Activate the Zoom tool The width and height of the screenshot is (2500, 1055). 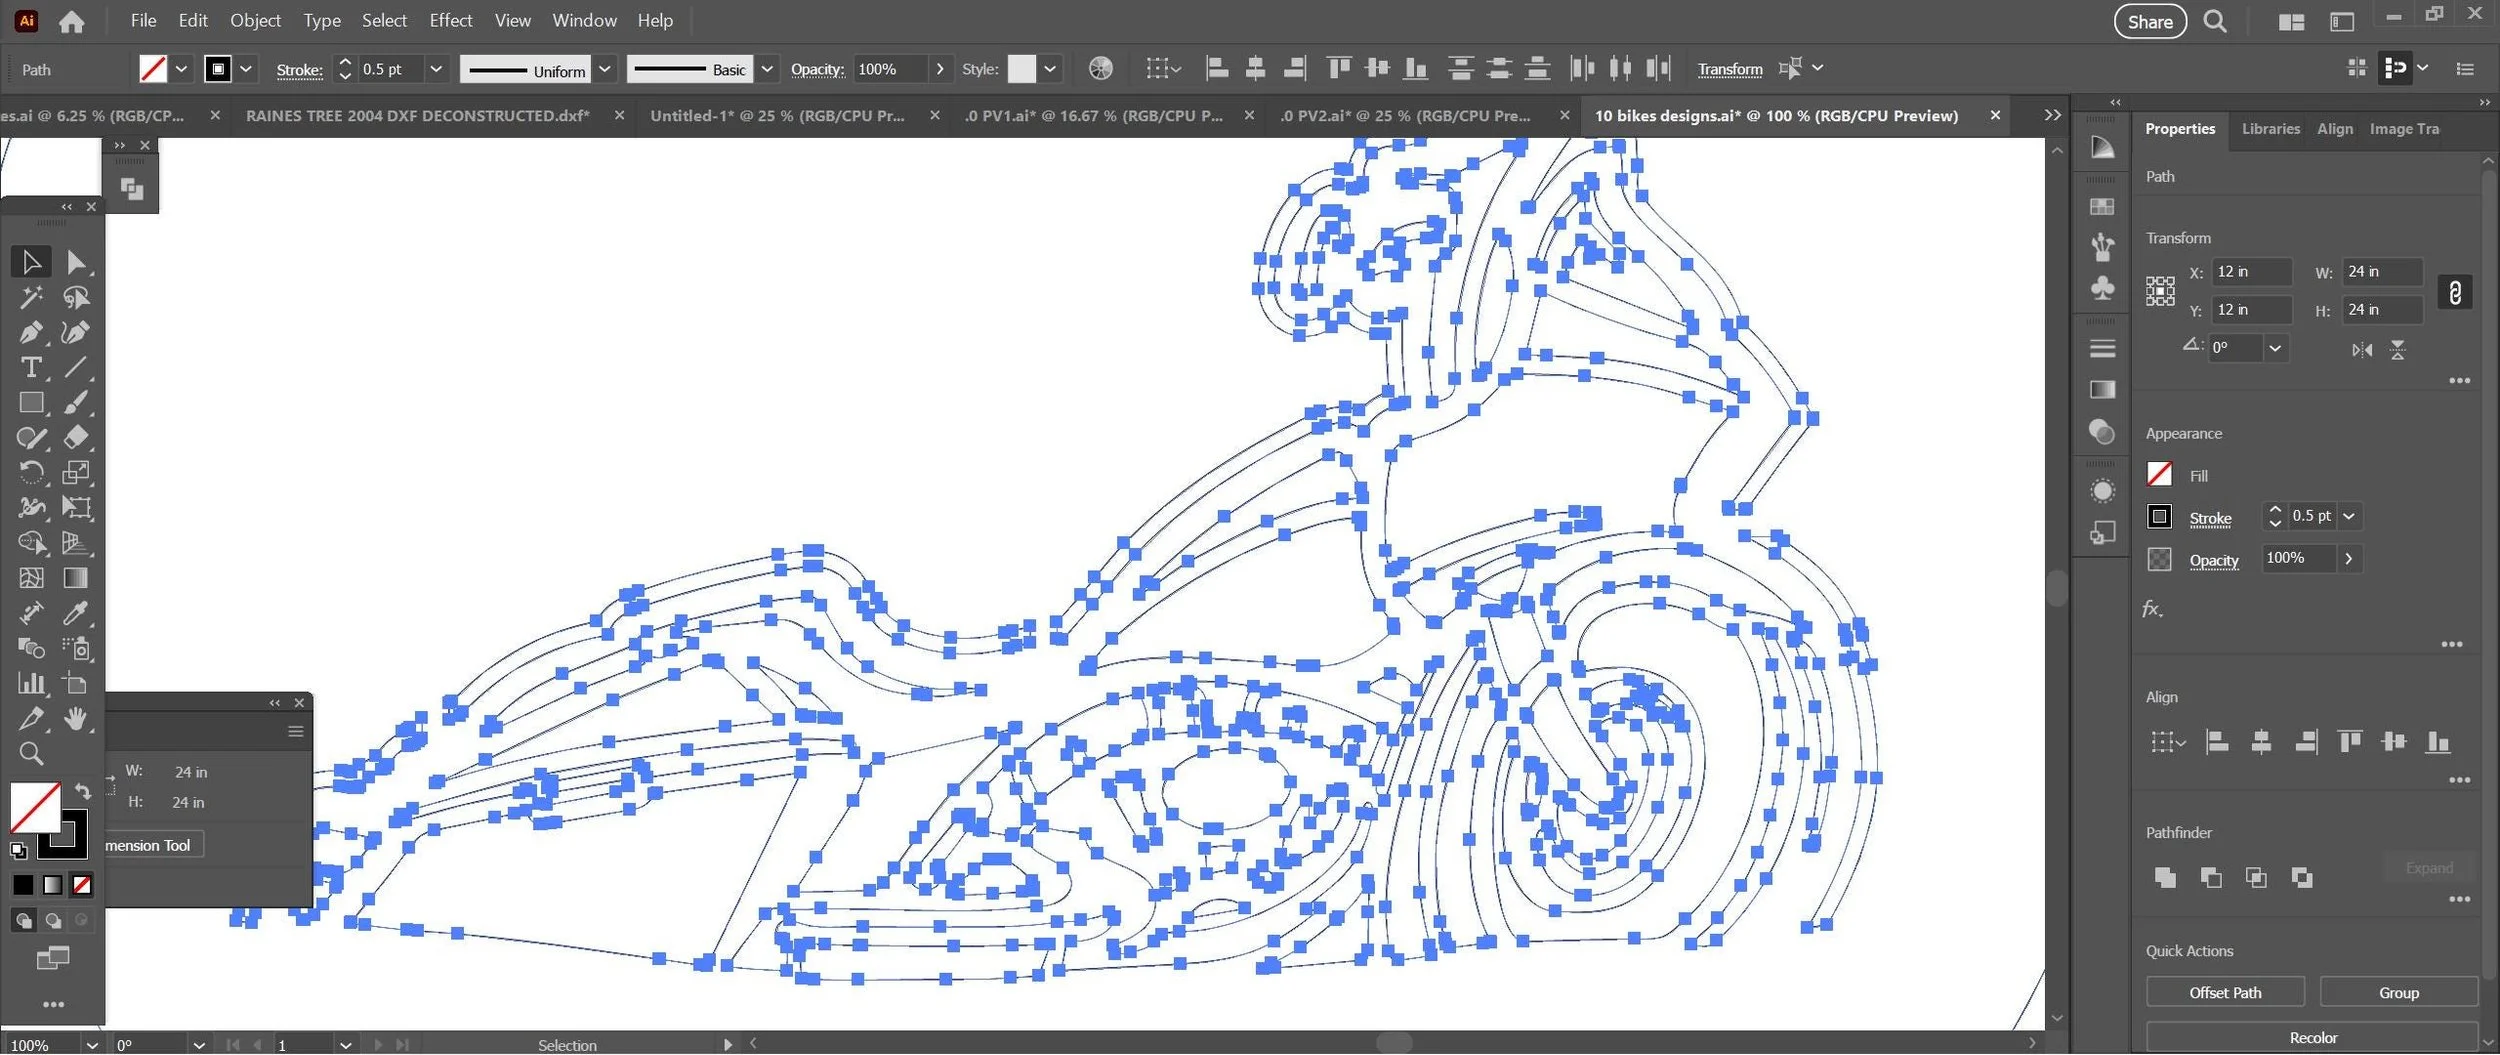[31, 753]
